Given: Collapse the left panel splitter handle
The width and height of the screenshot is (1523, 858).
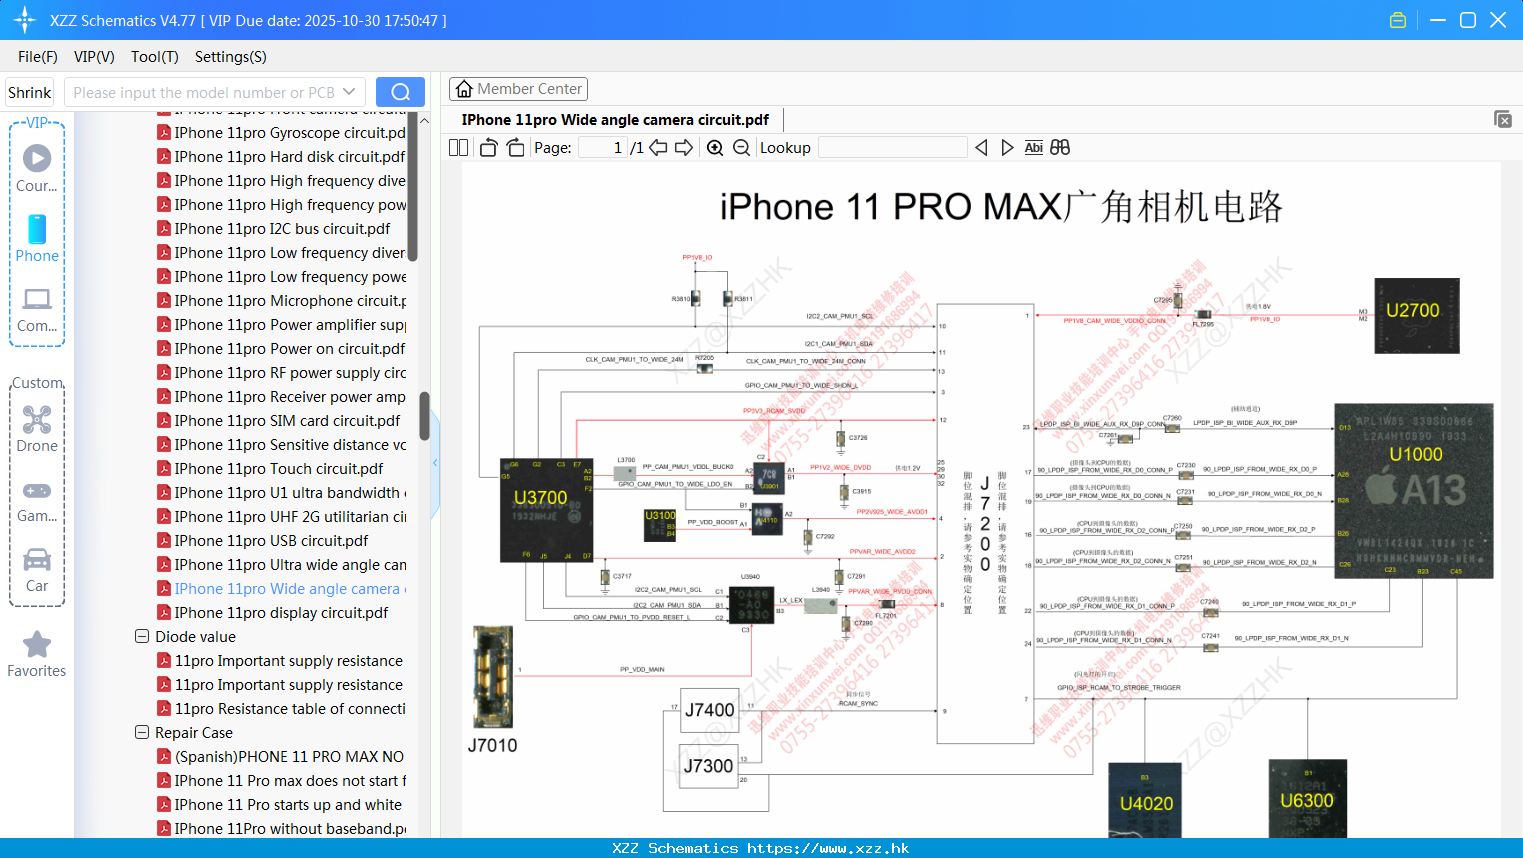Looking at the screenshot, I should click(x=435, y=462).
